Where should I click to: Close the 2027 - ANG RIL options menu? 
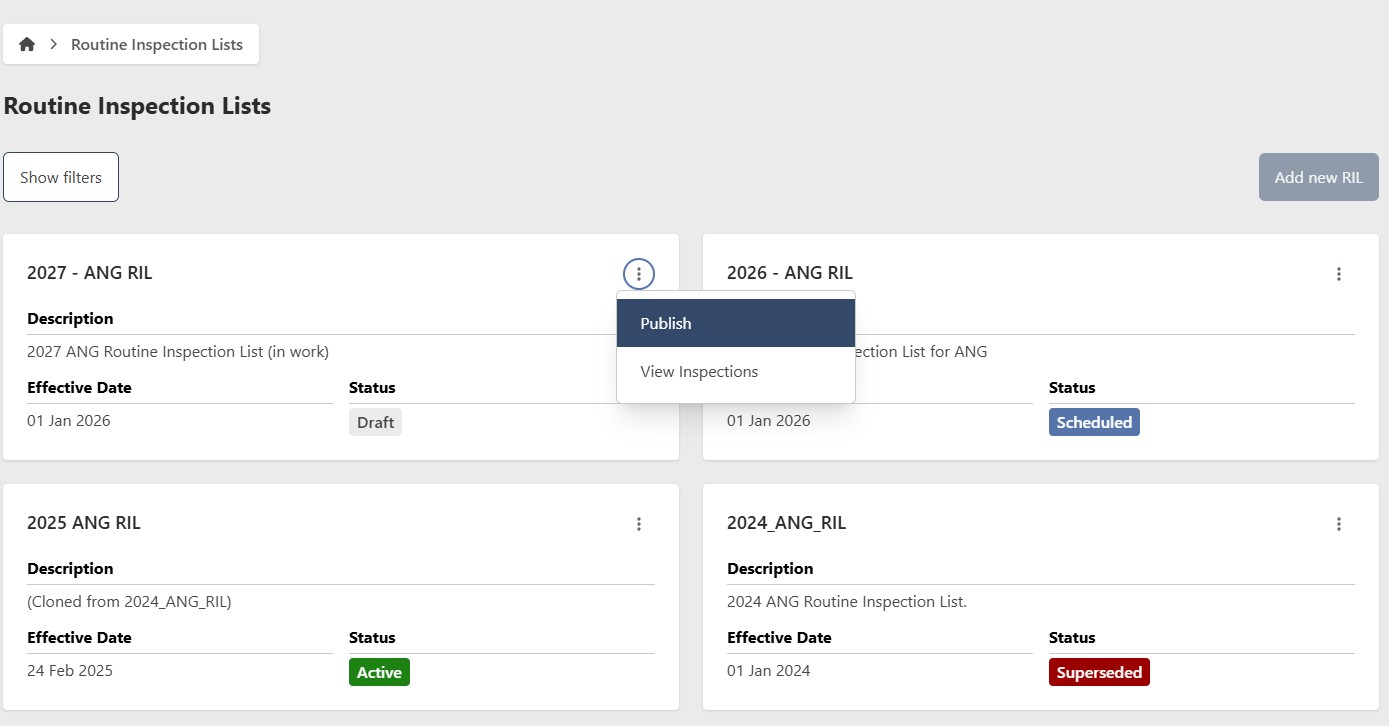(639, 273)
